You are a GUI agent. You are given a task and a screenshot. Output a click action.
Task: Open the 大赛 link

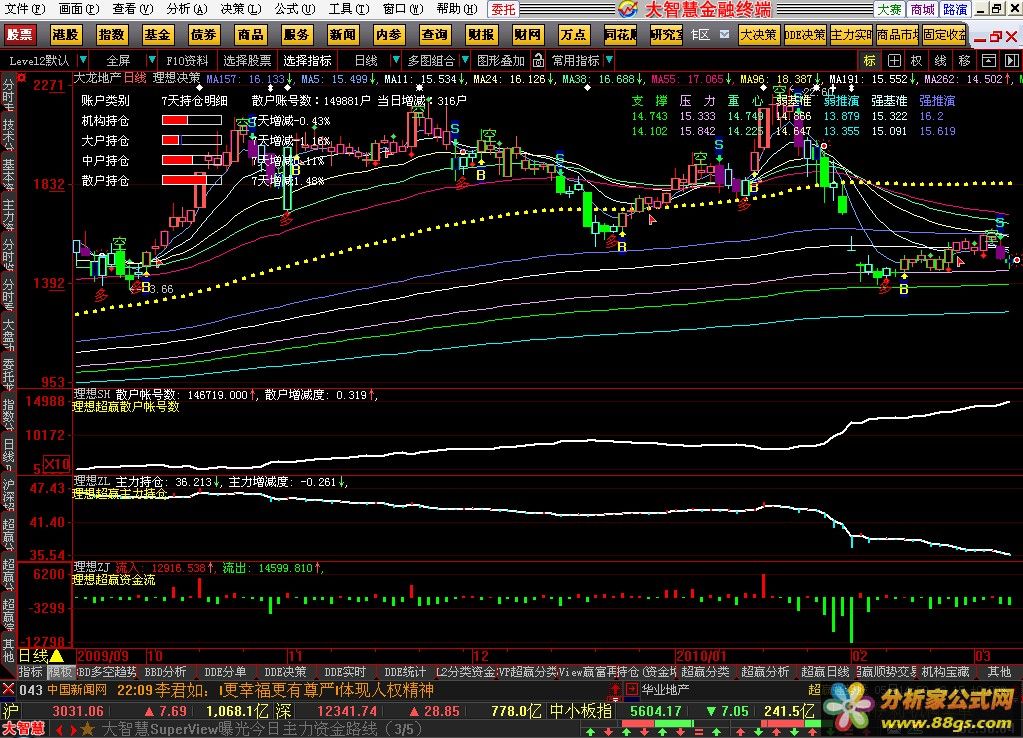pos(889,9)
